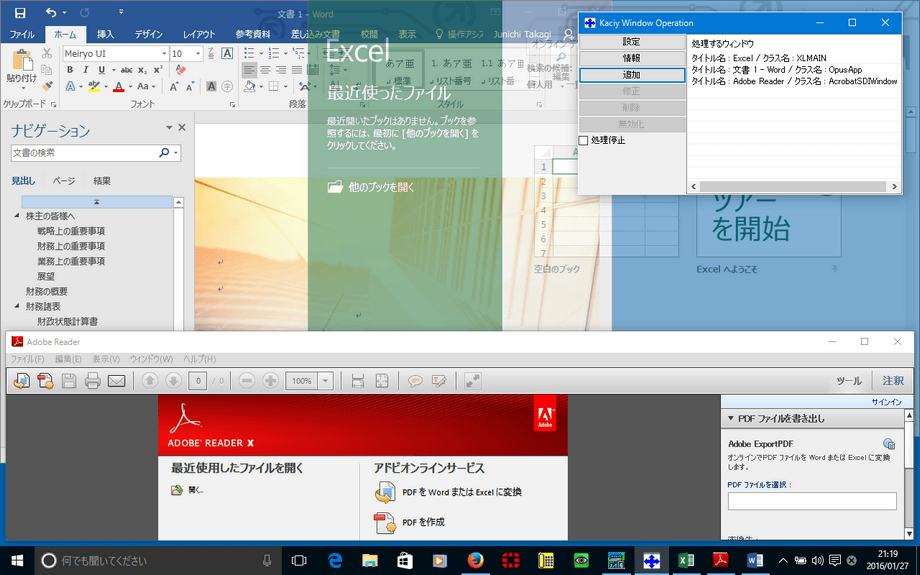Click the Undo arrow in Word title bar
Viewport: 920px width, 575px height.
[51, 12]
